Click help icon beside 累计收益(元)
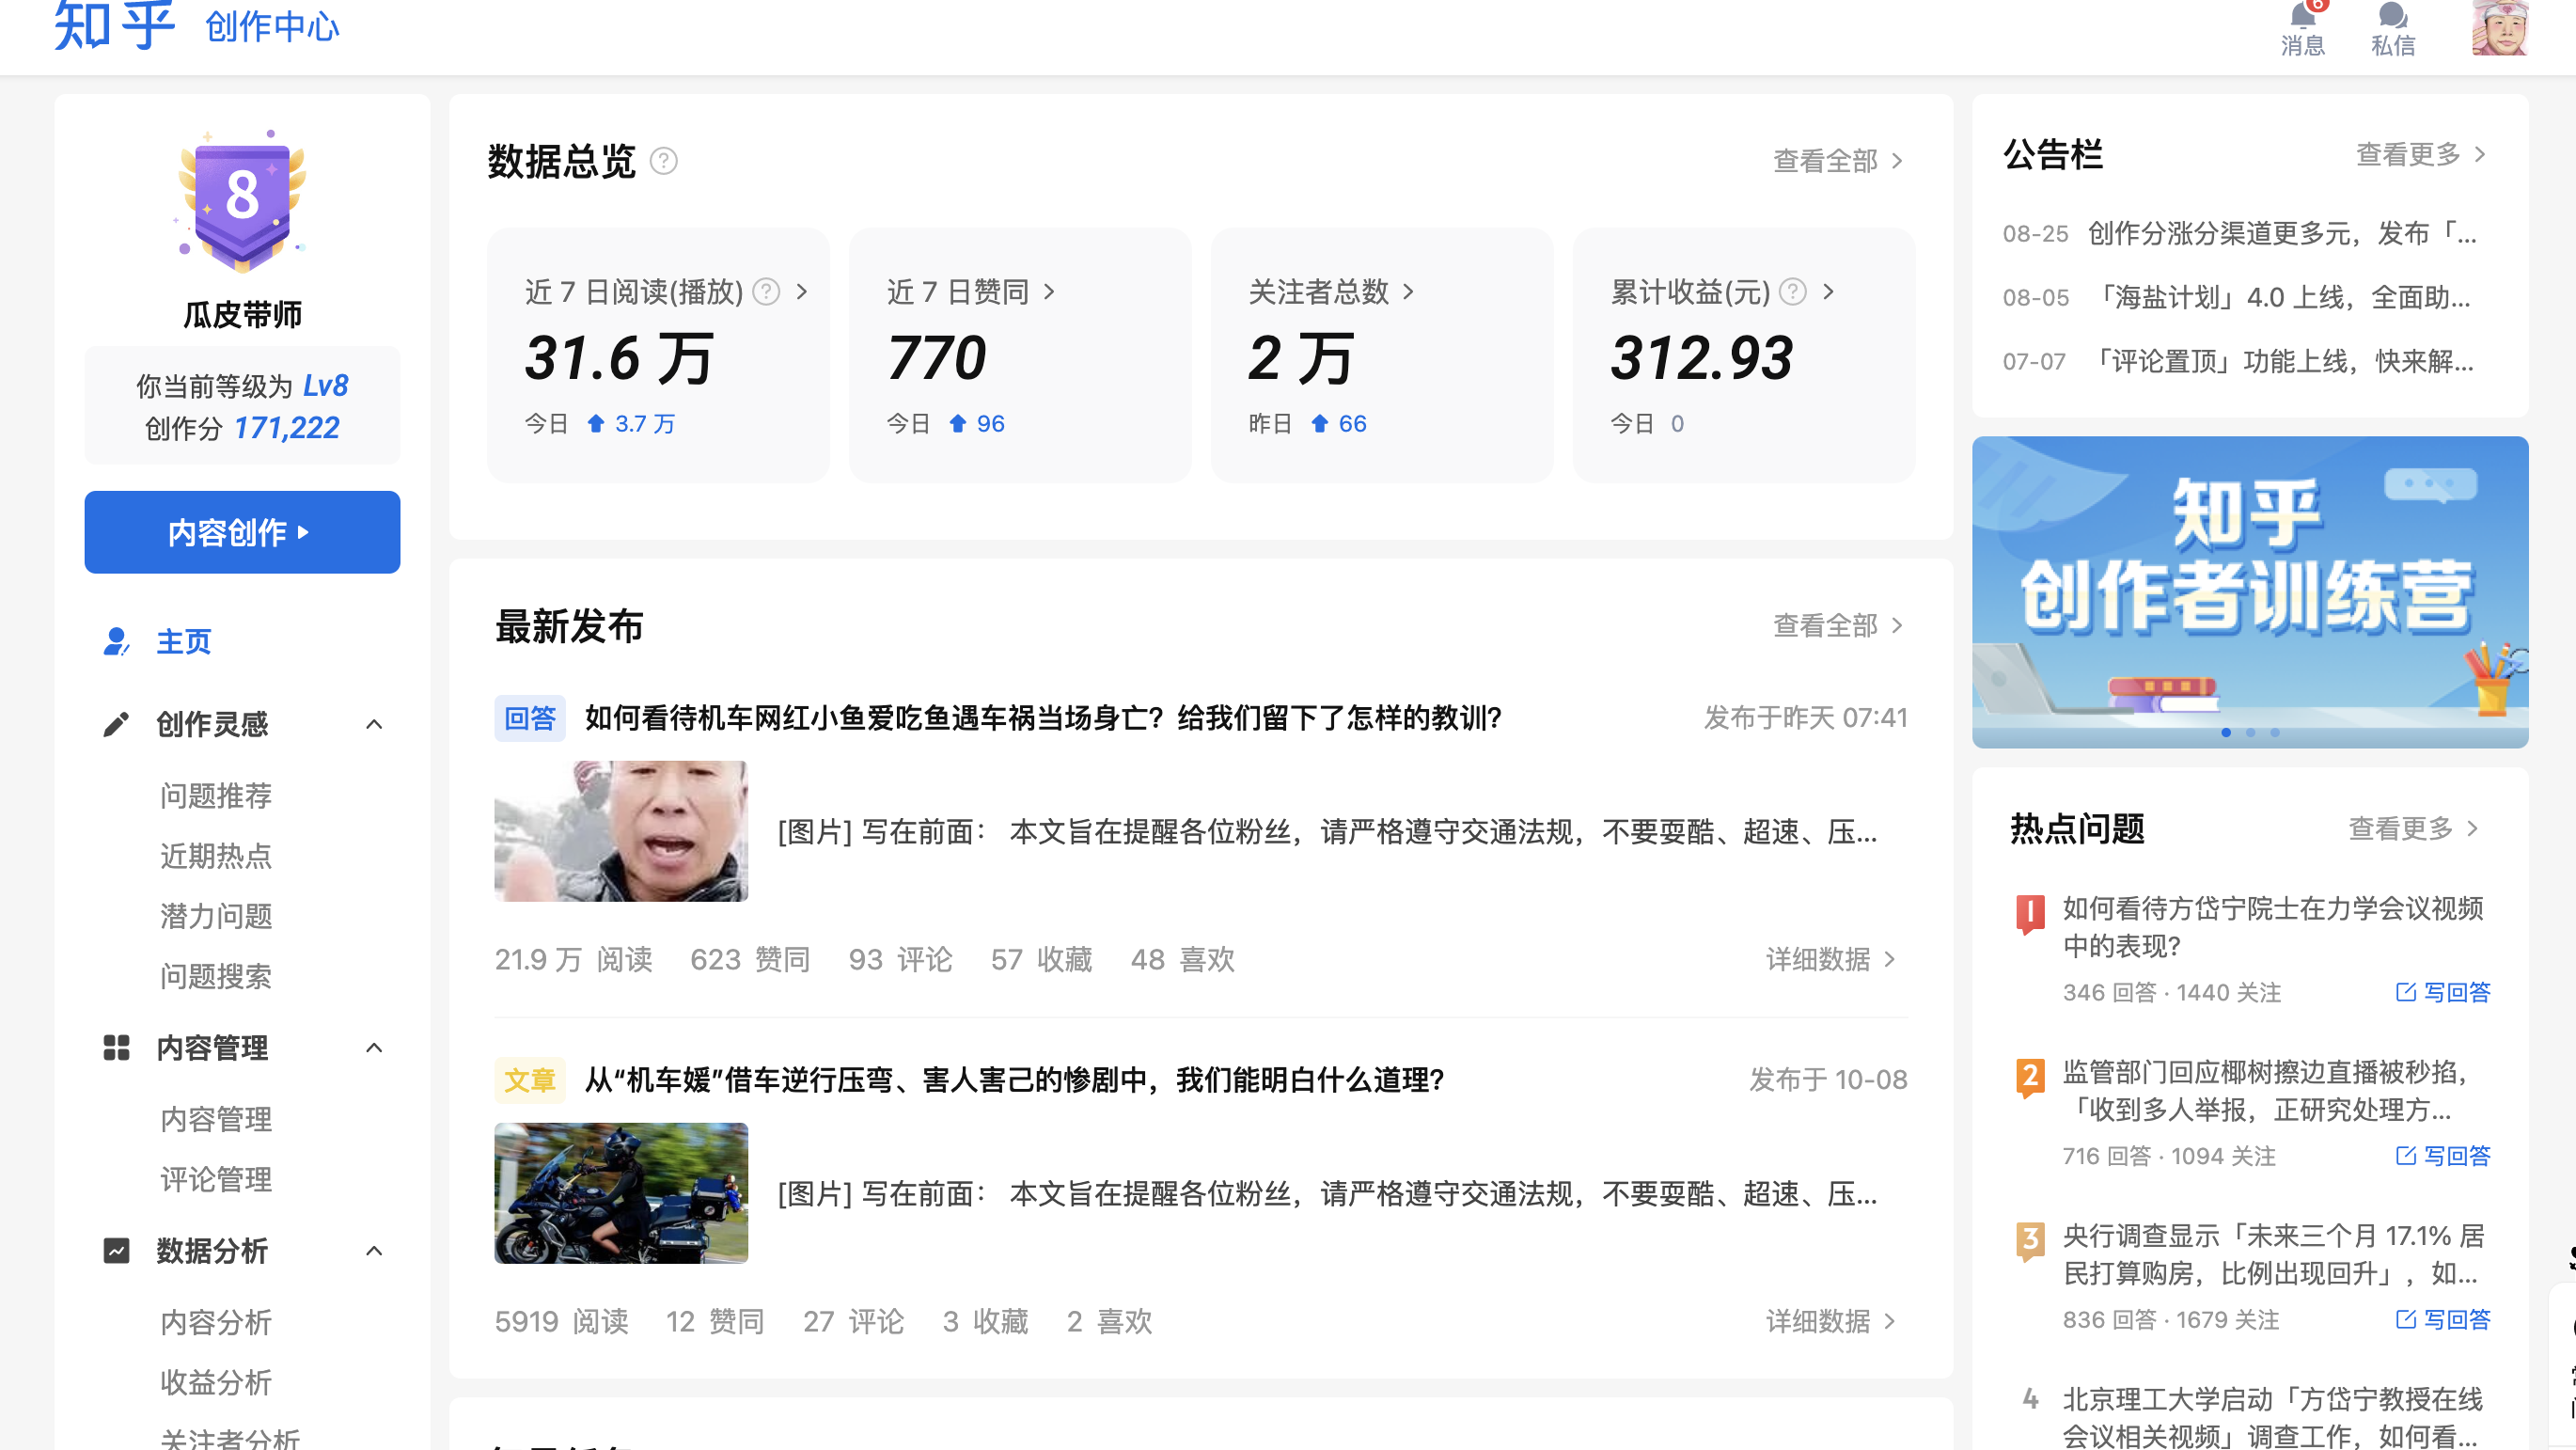This screenshot has width=2576, height=1450. coord(1793,291)
